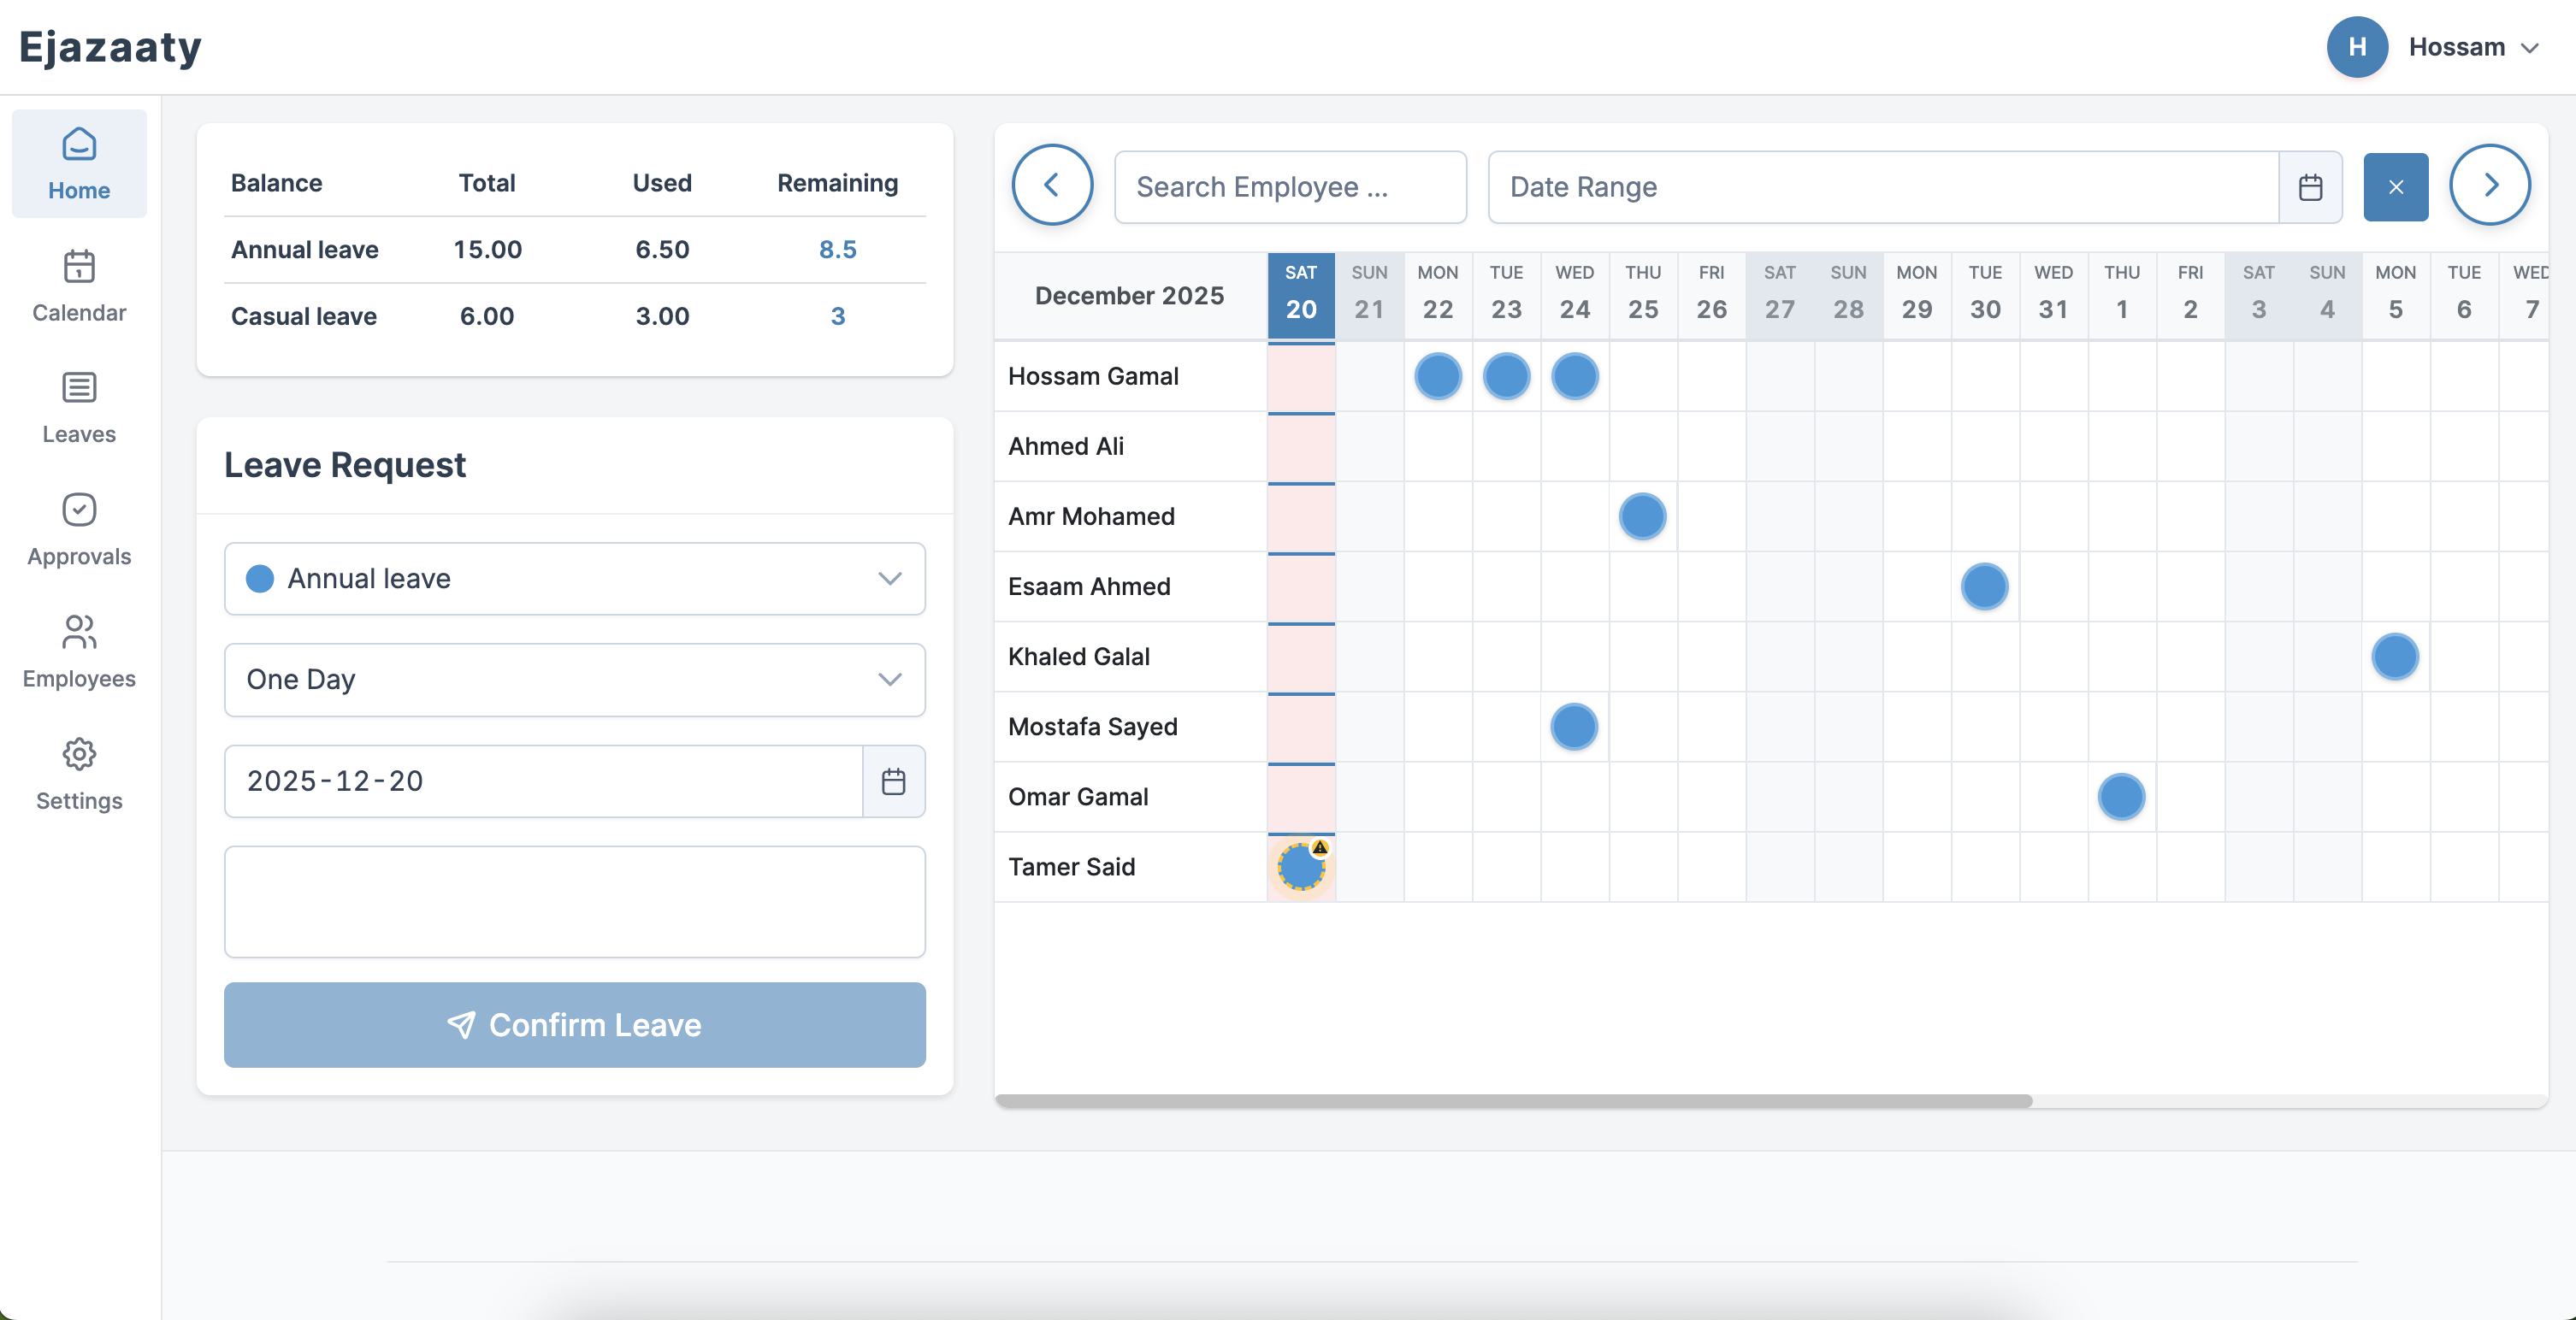Screen dimensions: 2576x1320
Task: Click the Confirm Leave button
Action: pos(574,1025)
